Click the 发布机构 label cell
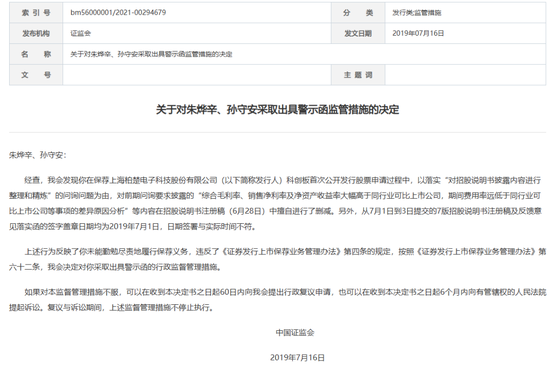Screen dimensions: 550x367 click(36, 33)
